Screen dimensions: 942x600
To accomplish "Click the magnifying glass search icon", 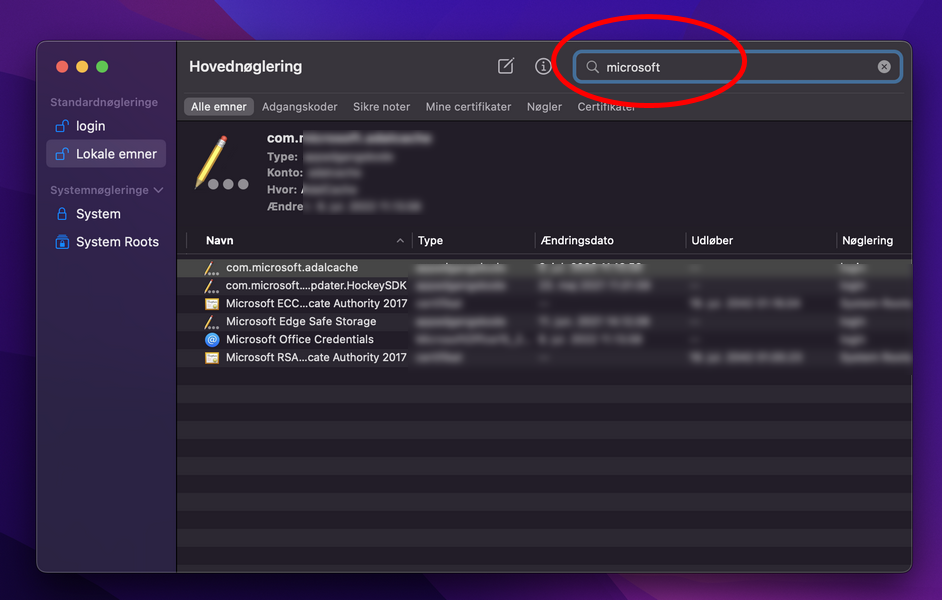I will pos(592,67).
